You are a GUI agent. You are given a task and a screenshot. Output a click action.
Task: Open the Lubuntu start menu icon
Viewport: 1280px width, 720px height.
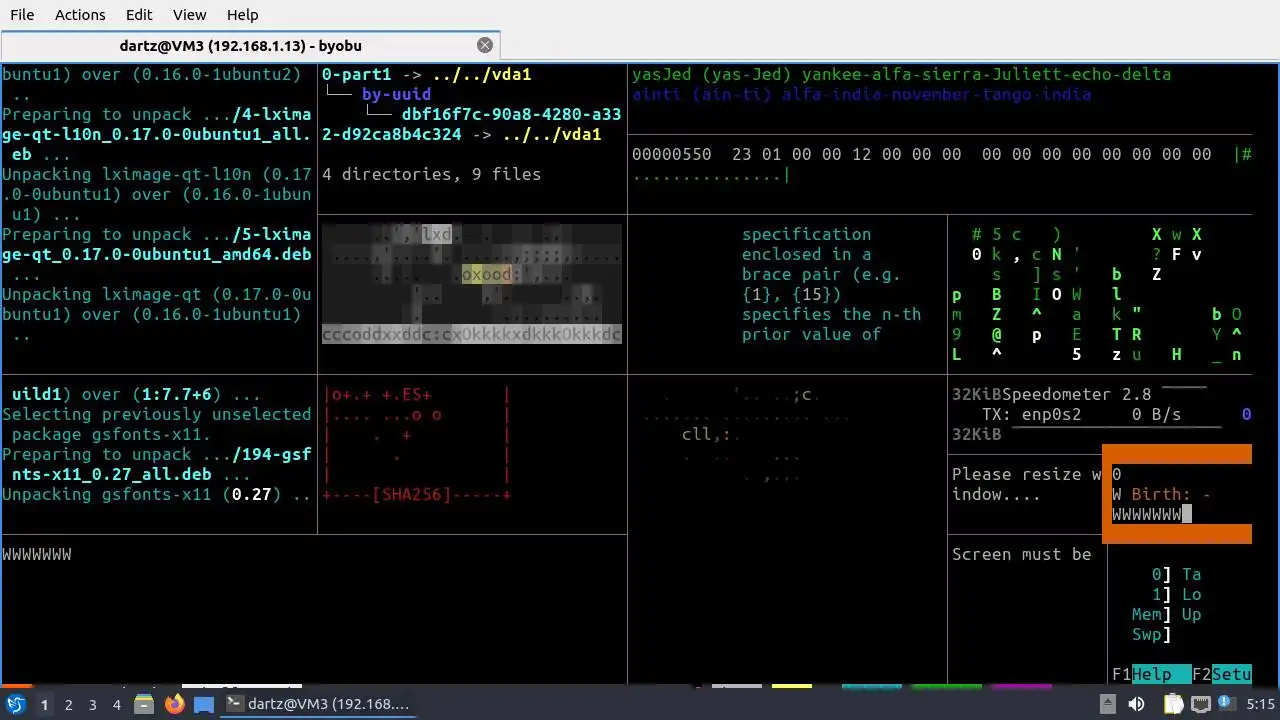pyautogui.click(x=15, y=704)
